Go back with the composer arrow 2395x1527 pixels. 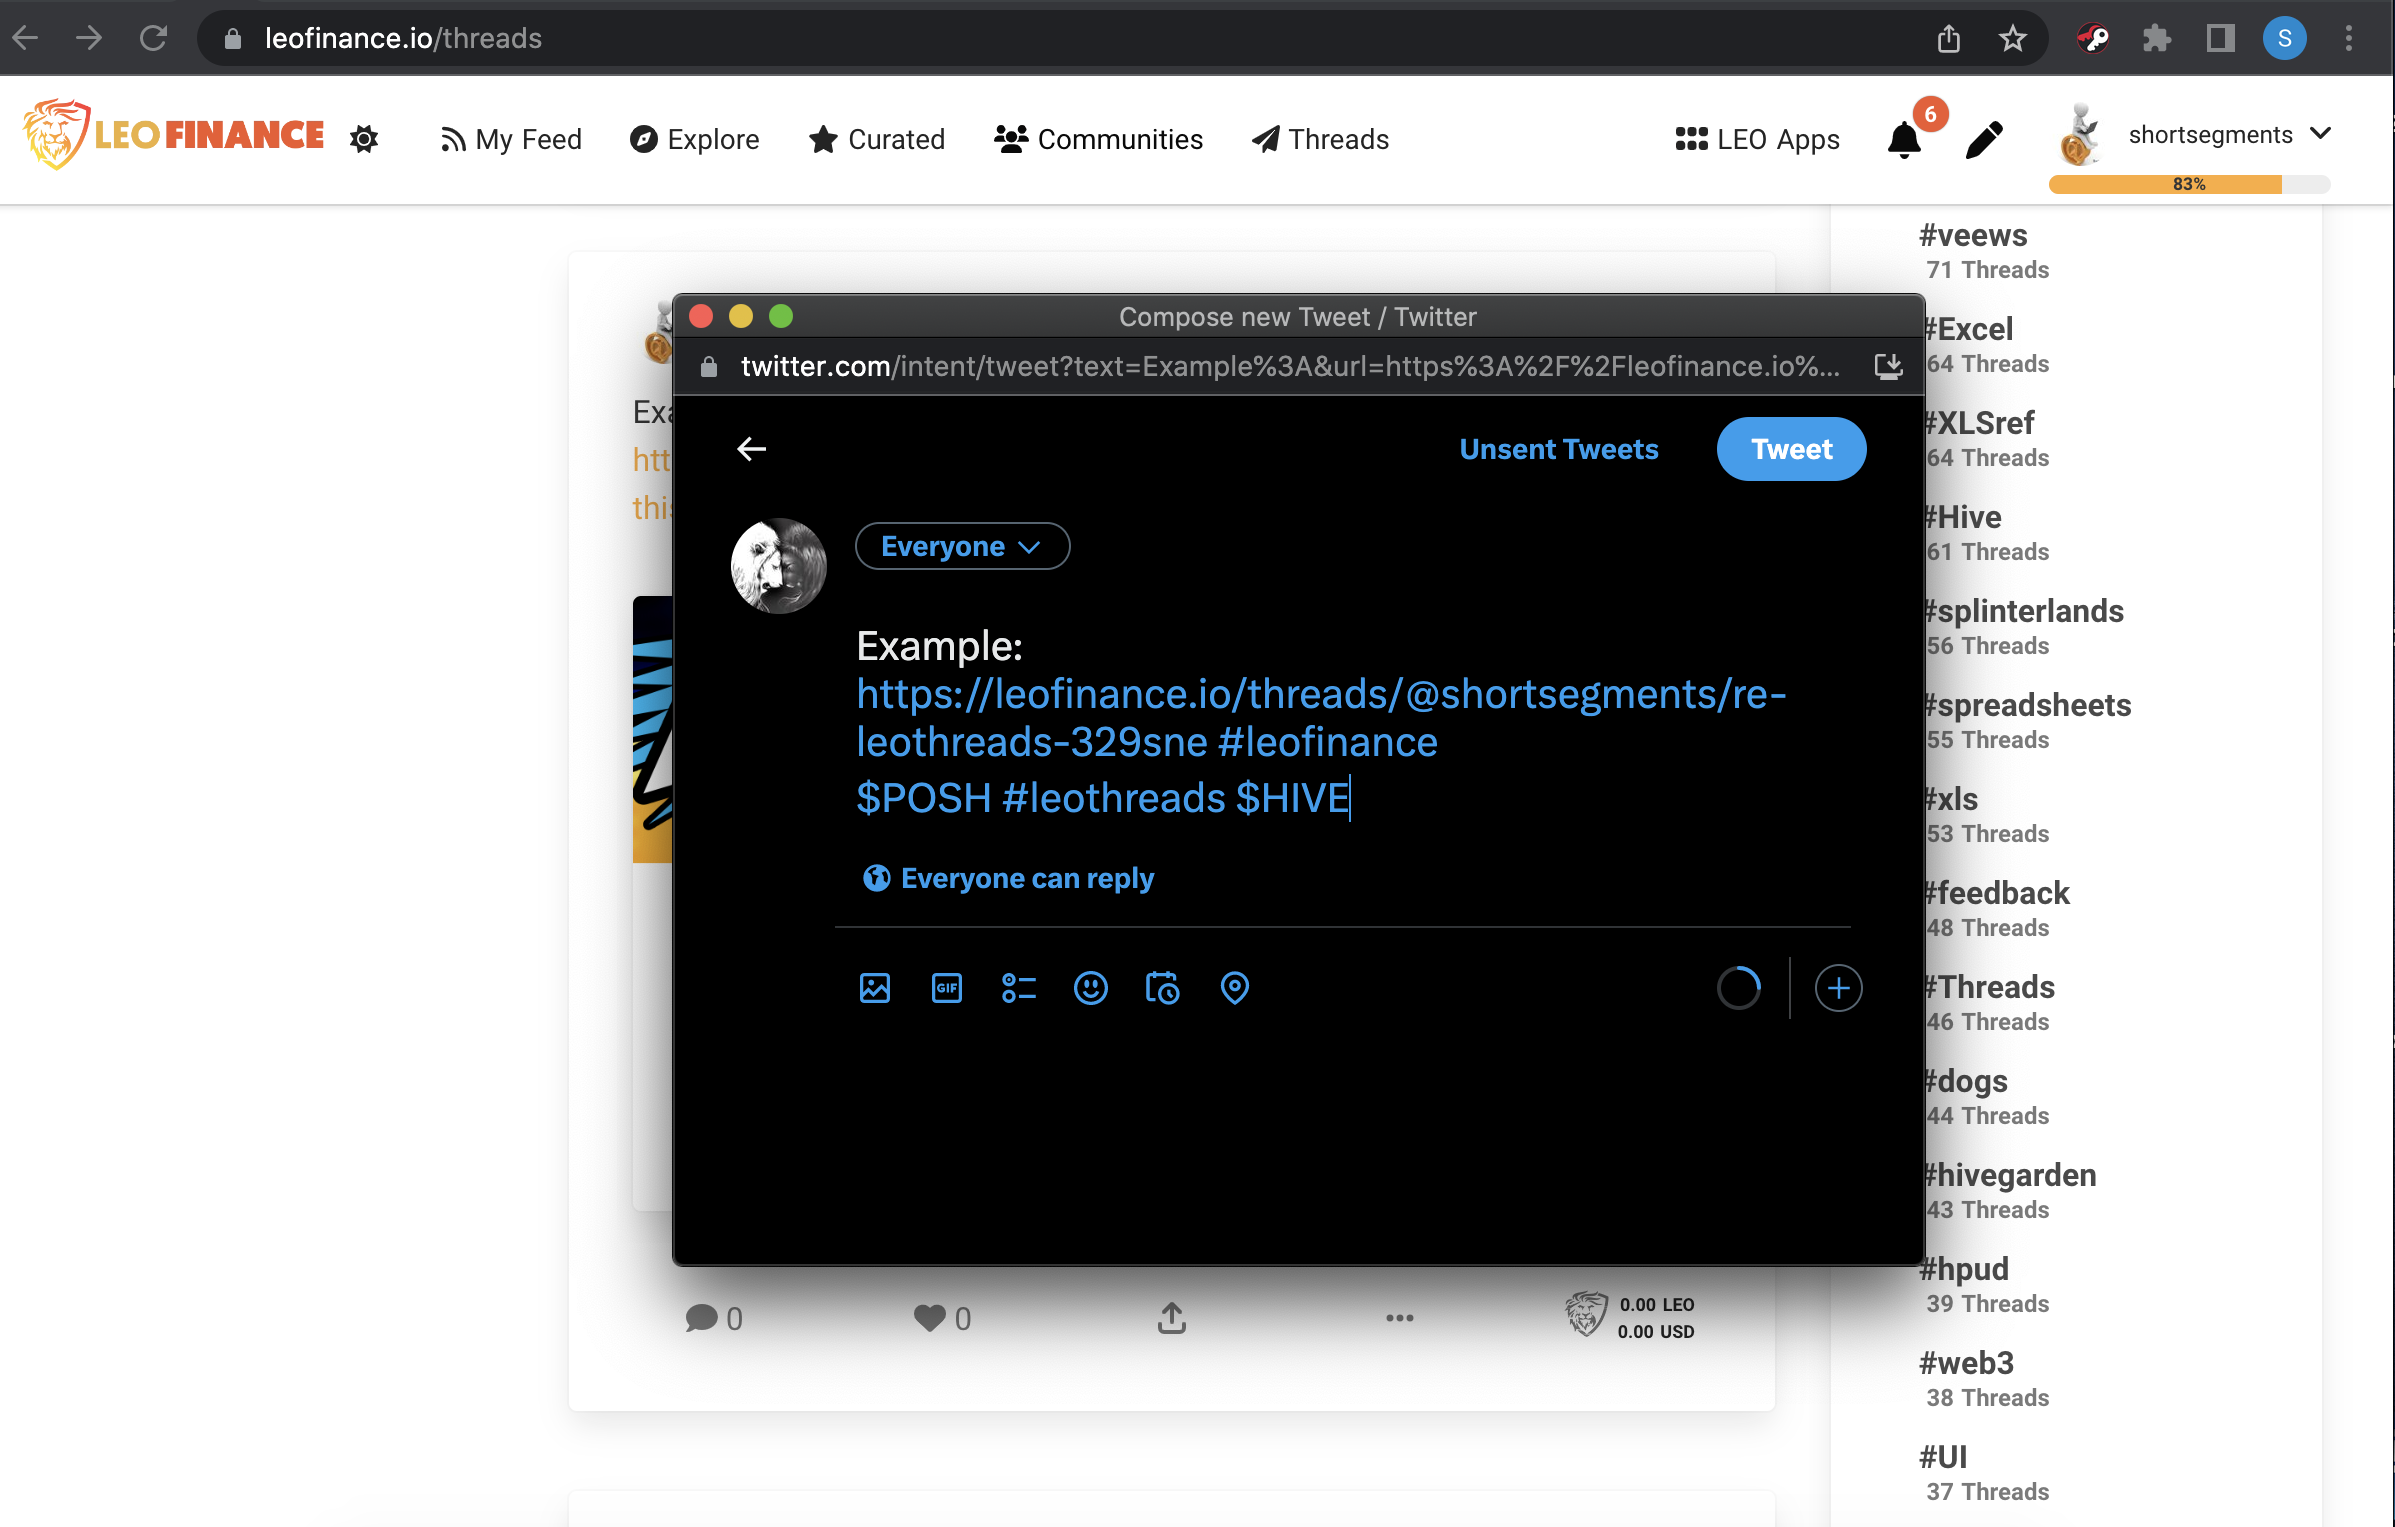(x=751, y=449)
